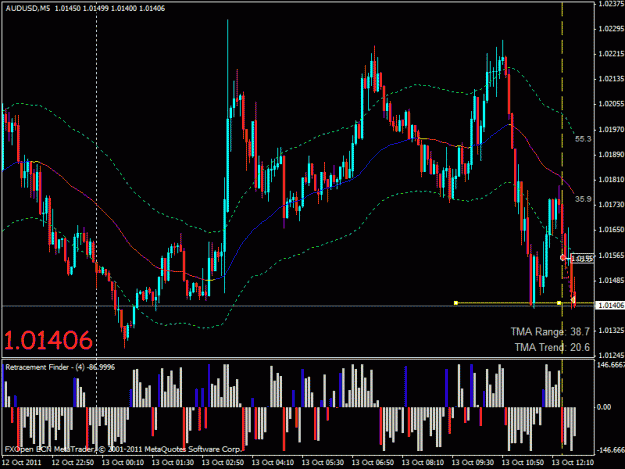Screen dimensions: 625x469
Task: Click the red dot trade marker
Action: (x=563, y=258)
